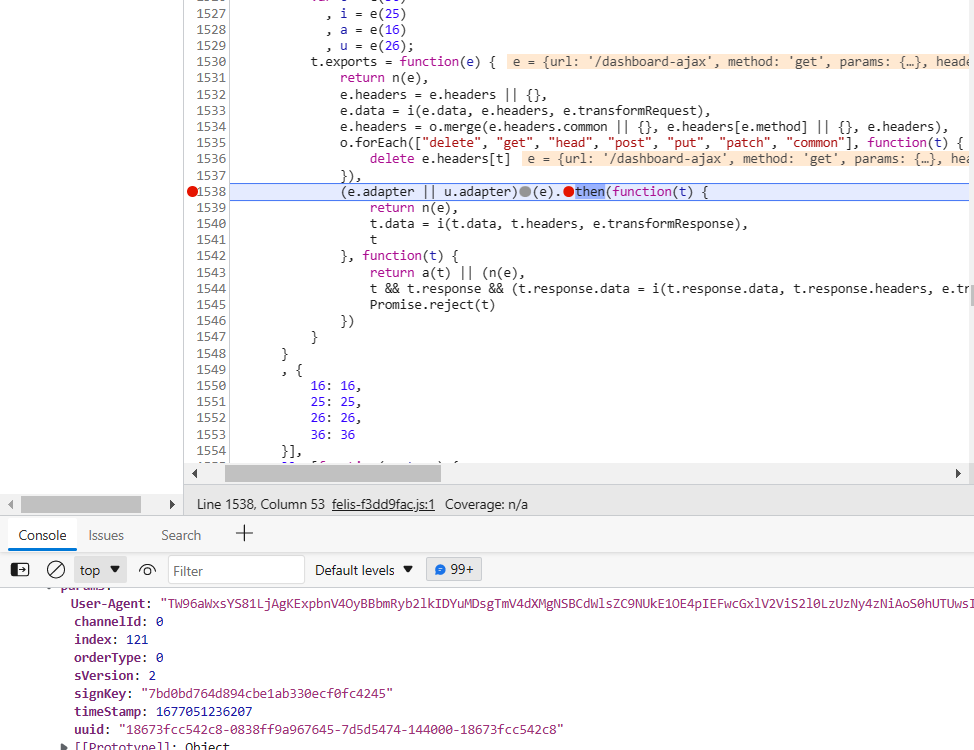This screenshot has height=750, width=974.
Task: Click t.exports on line 1530
Action: (344, 62)
